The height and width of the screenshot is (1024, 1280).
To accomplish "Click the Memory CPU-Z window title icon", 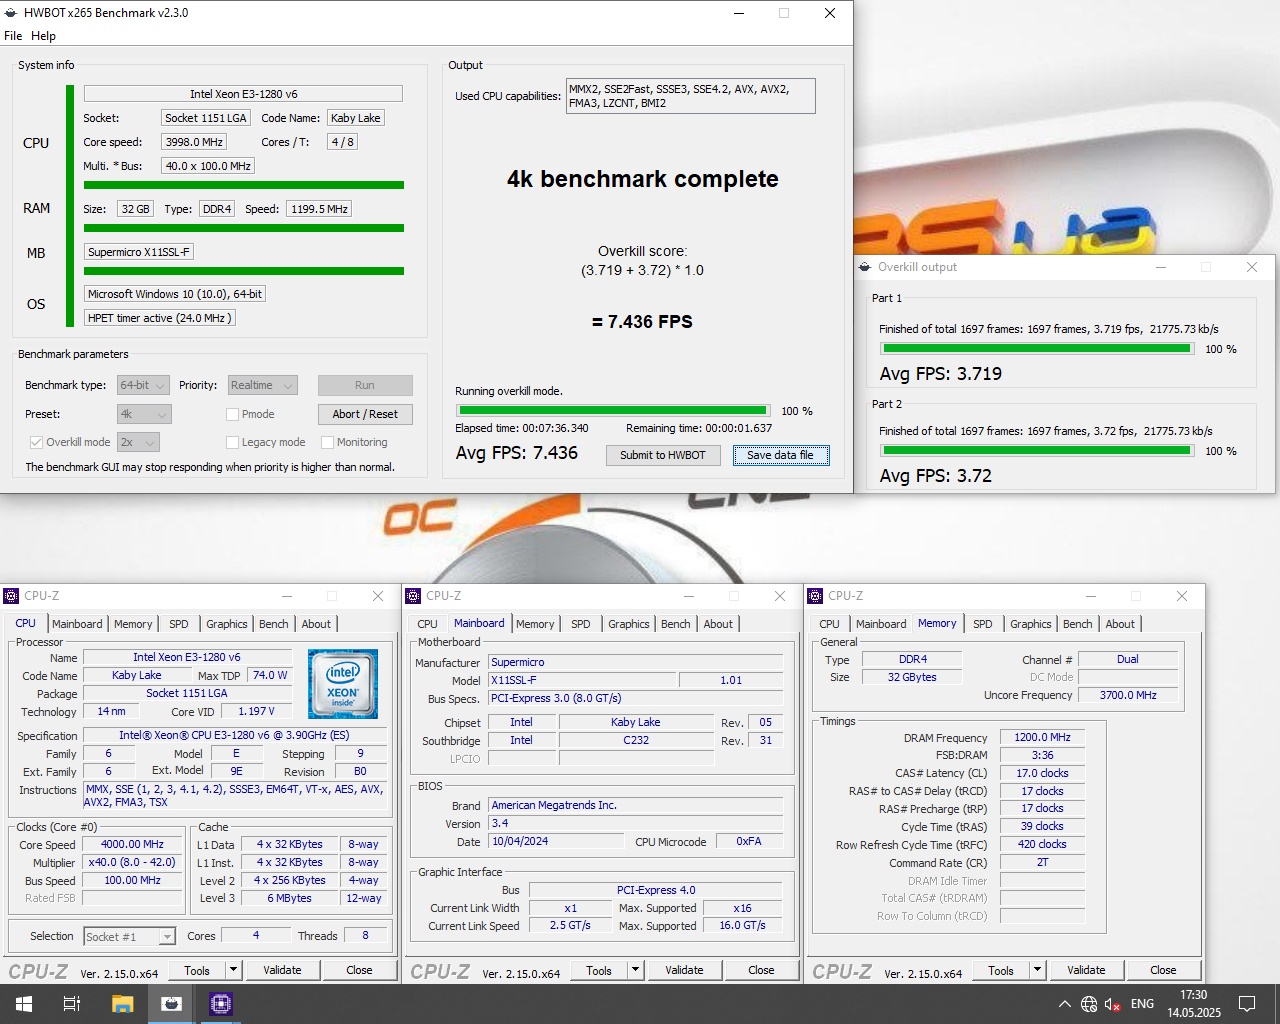I will coord(815,596).
